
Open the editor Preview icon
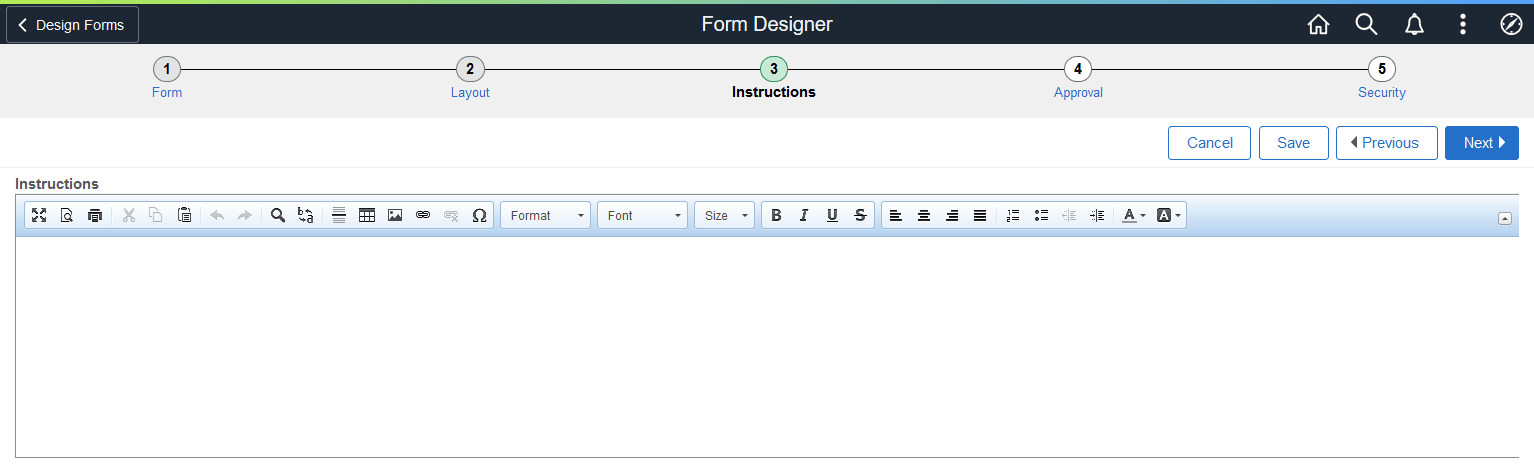pyautogui.click(x=67, y=215)
